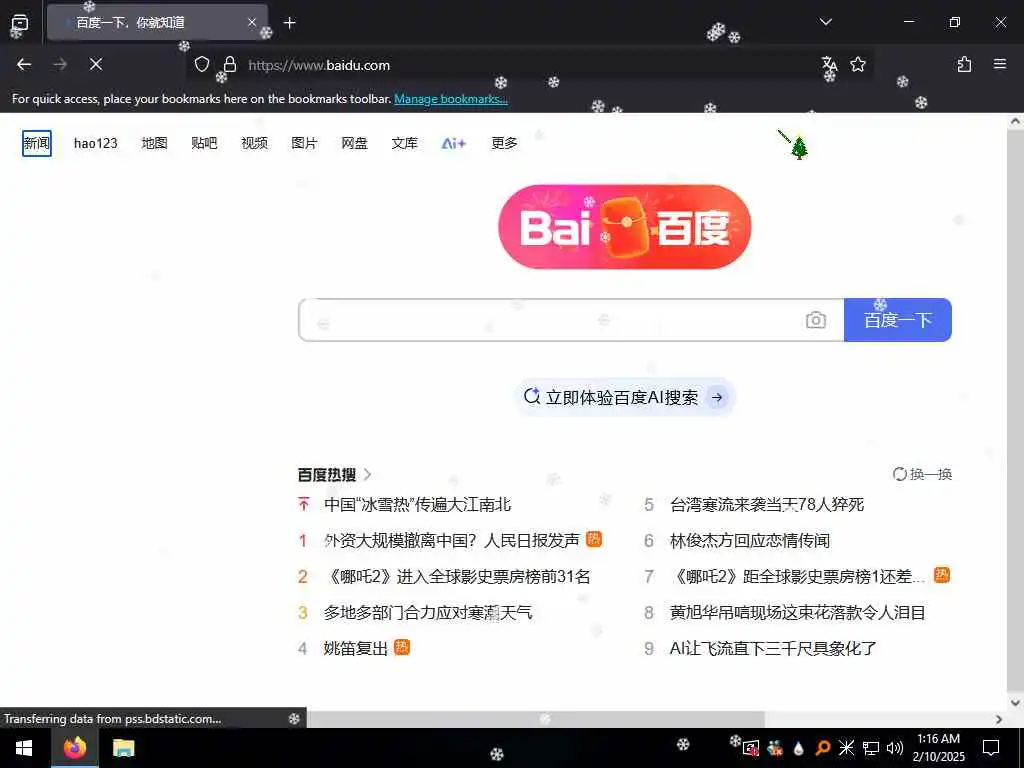
Task: Stop page loading with X button
Action: [96, 64]
